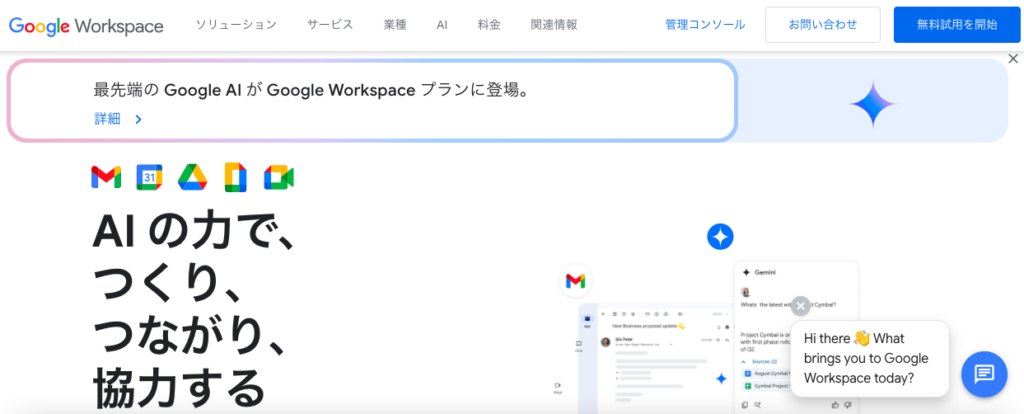Click the thumbs up icon in Gemini panel
The height and width of the screenshot is (414, 1024).
835,405
